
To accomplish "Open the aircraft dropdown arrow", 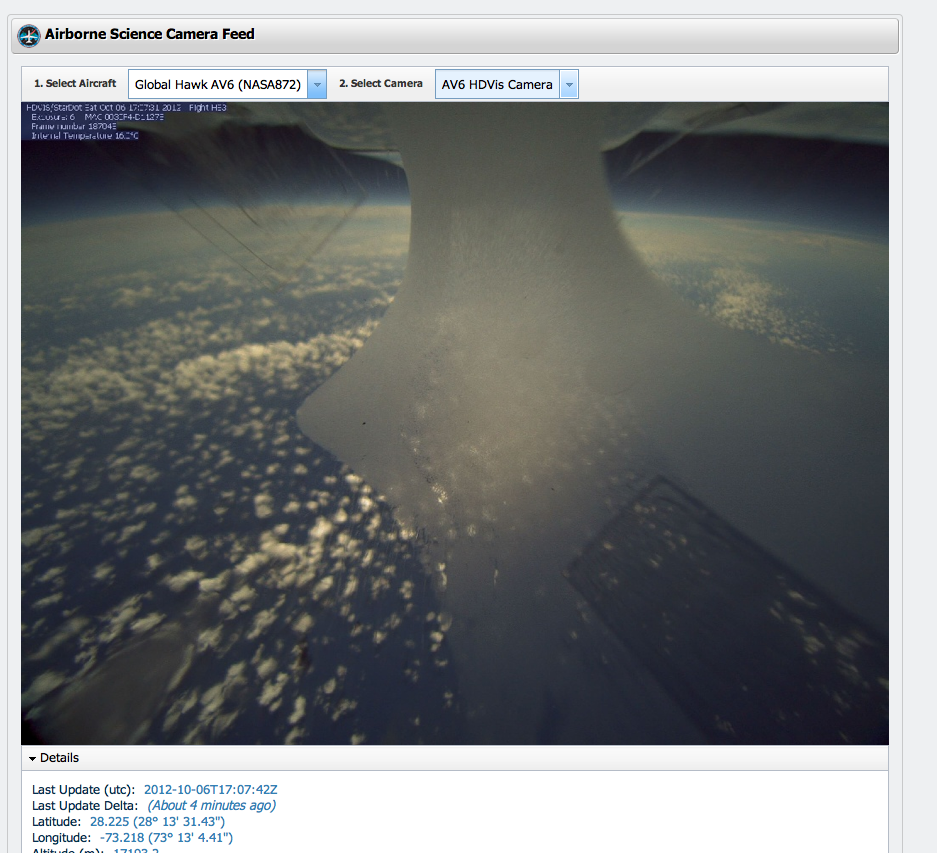I will tap(317, 85).
